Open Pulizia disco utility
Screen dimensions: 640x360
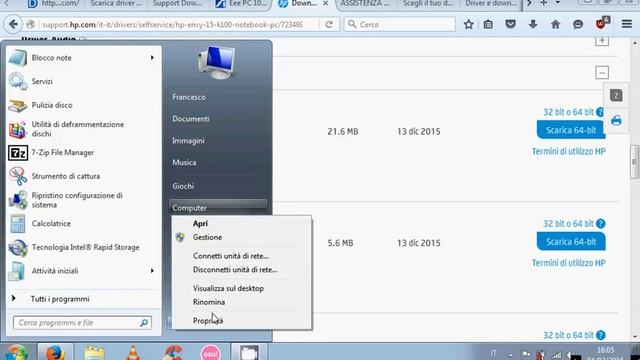(x=84, y=105)
